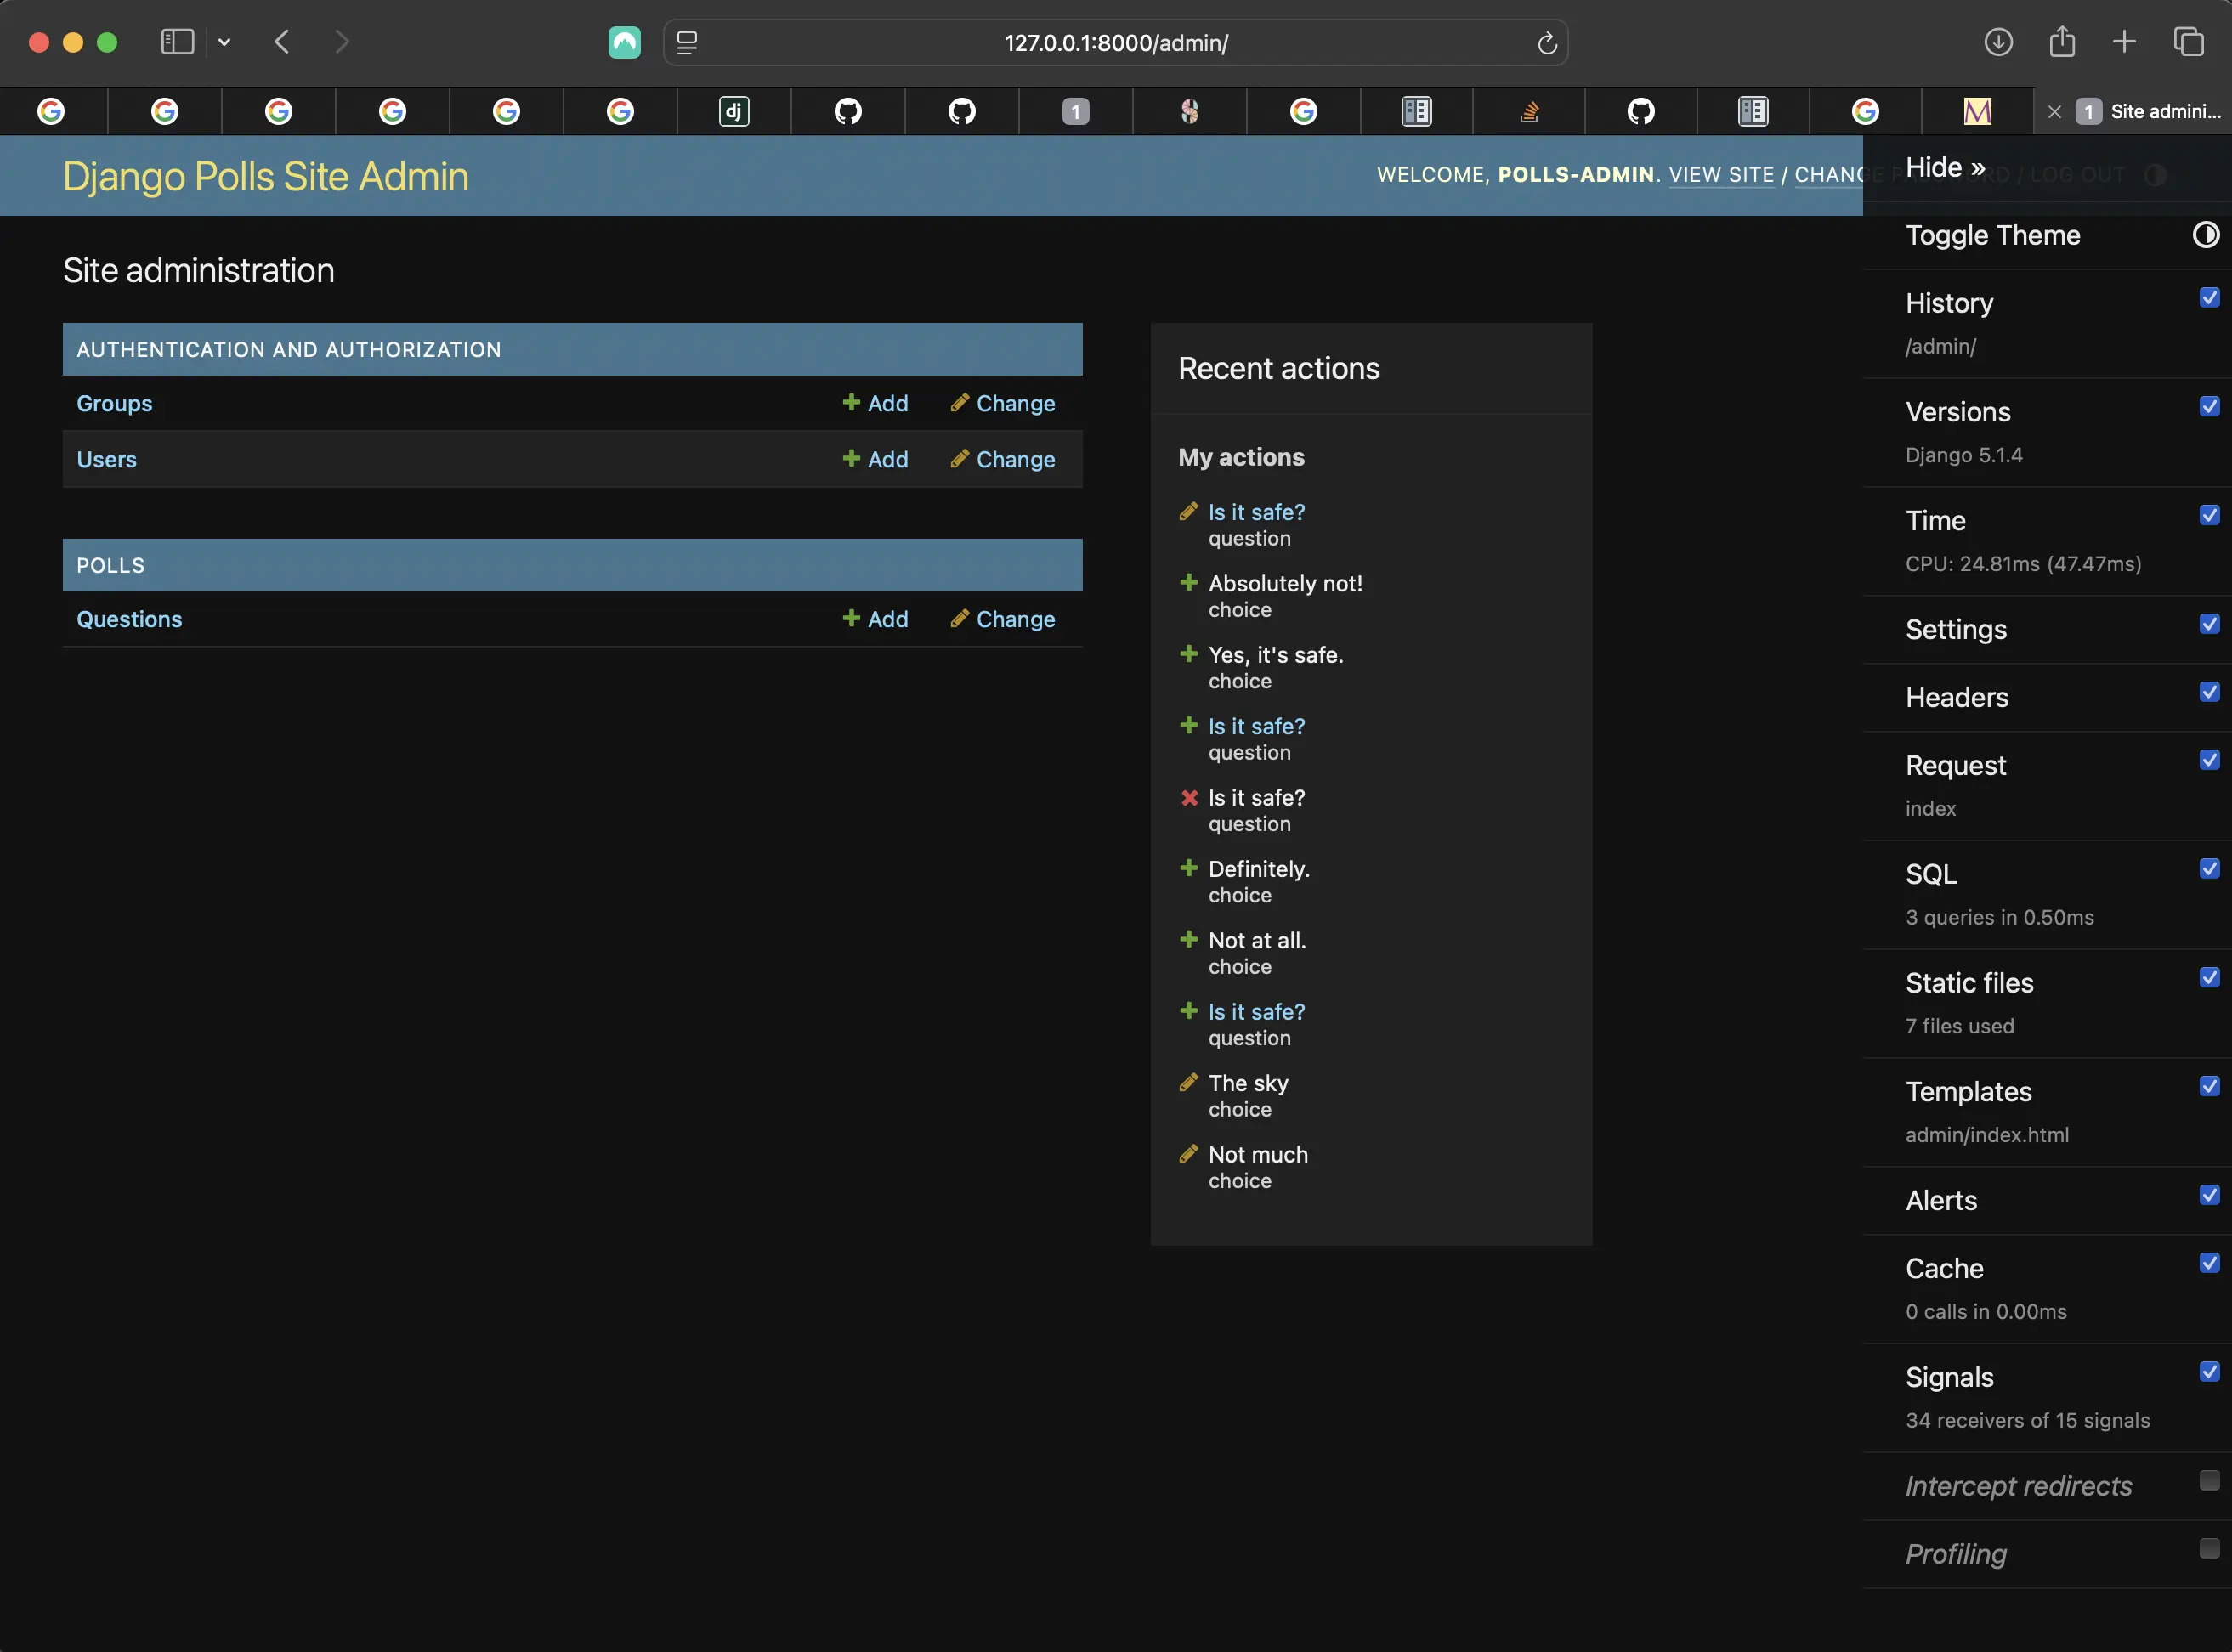The width and height of the screenshot is (2232, 1652).
Task: Uncheck the Headers panel checkbox
Action: click(2209, 692)
